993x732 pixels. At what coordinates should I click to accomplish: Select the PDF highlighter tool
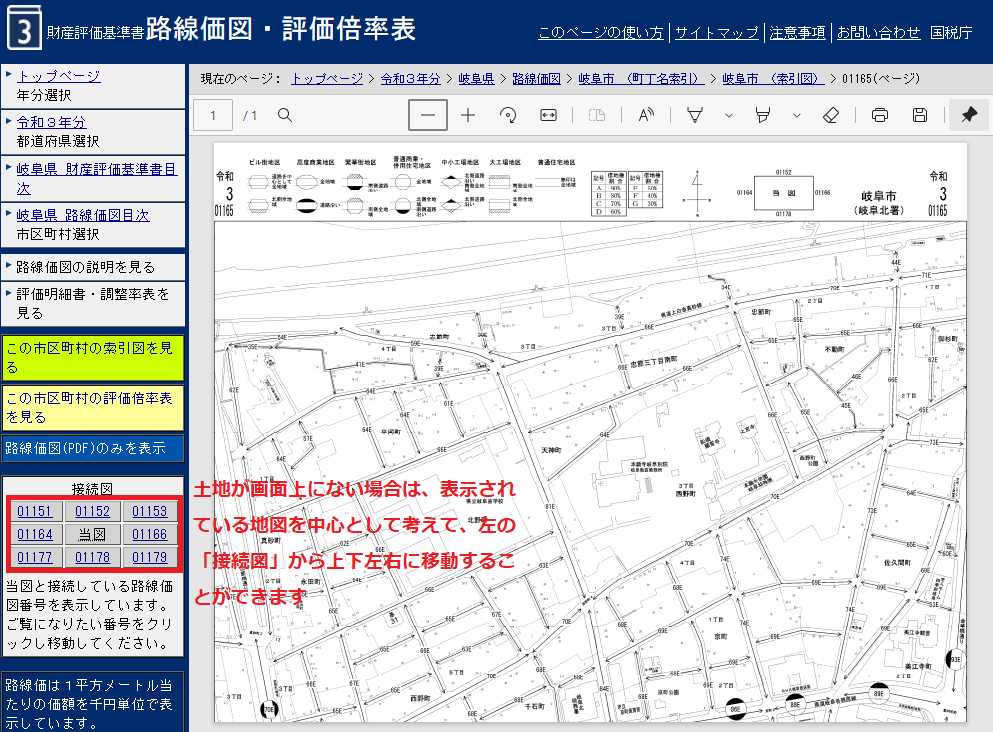763,115
